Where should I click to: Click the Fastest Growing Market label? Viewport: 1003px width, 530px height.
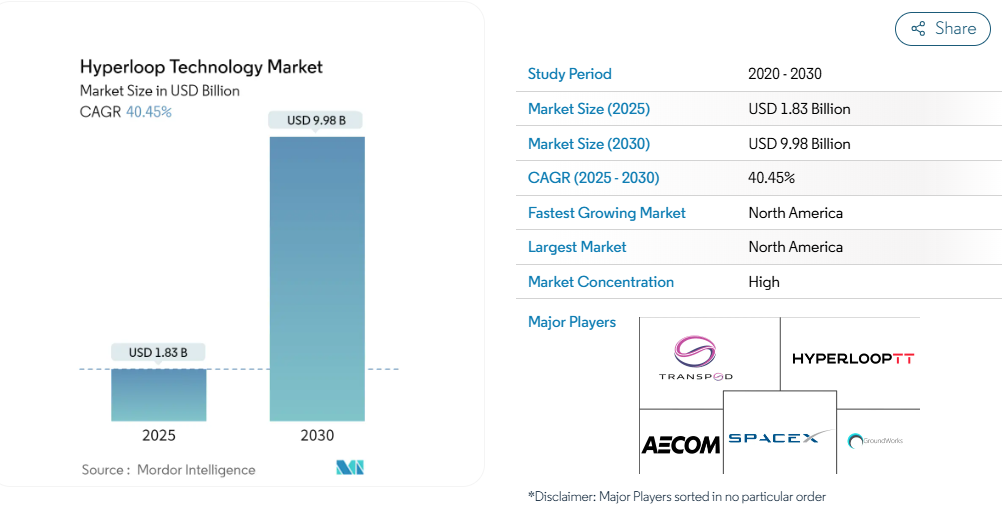coord(606,213)
